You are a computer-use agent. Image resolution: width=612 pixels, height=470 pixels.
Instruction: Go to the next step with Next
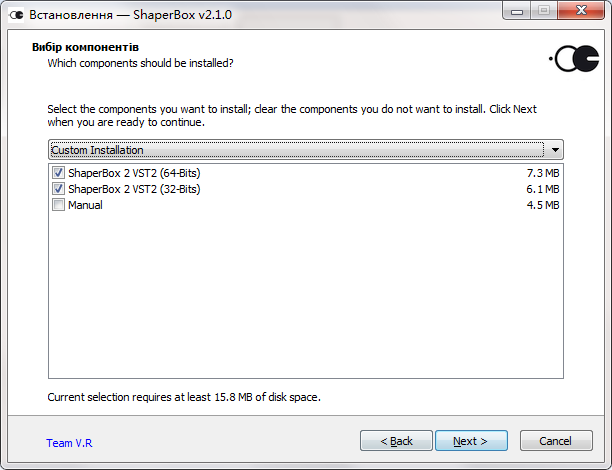coord(471,441)
